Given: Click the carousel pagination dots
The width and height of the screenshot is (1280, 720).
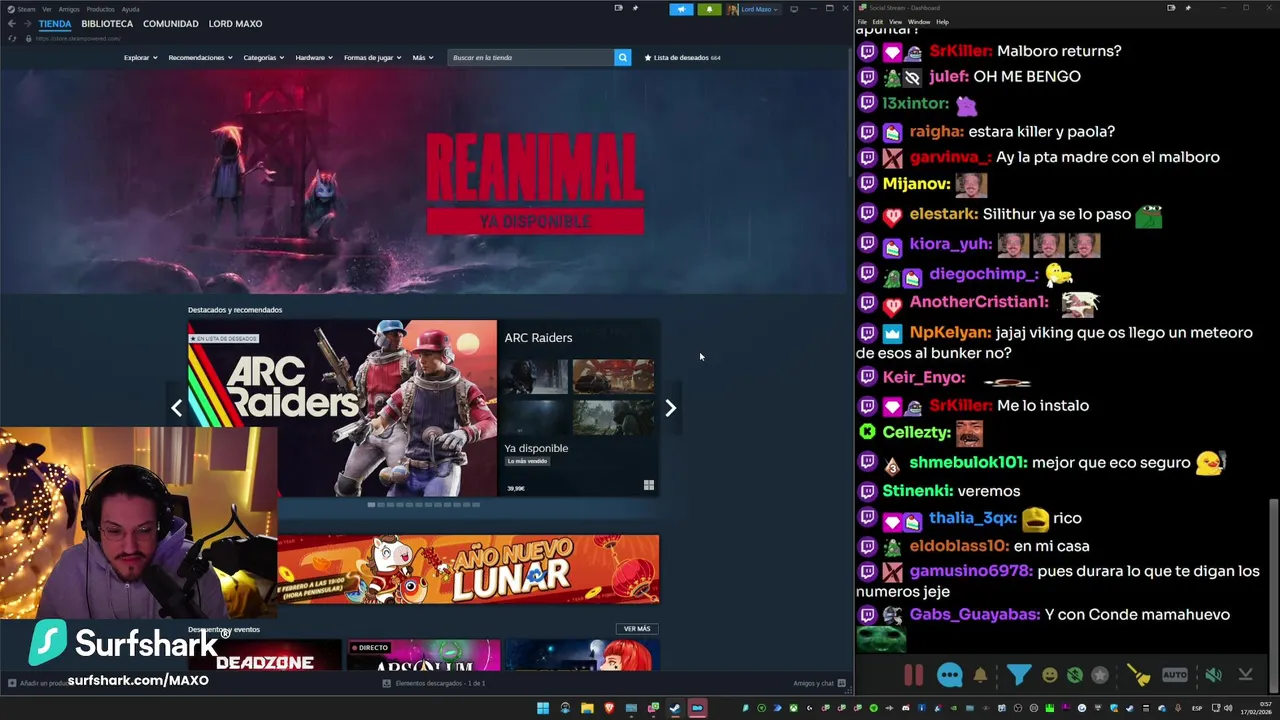Looking at the screenshot, I should click(424, 505).
